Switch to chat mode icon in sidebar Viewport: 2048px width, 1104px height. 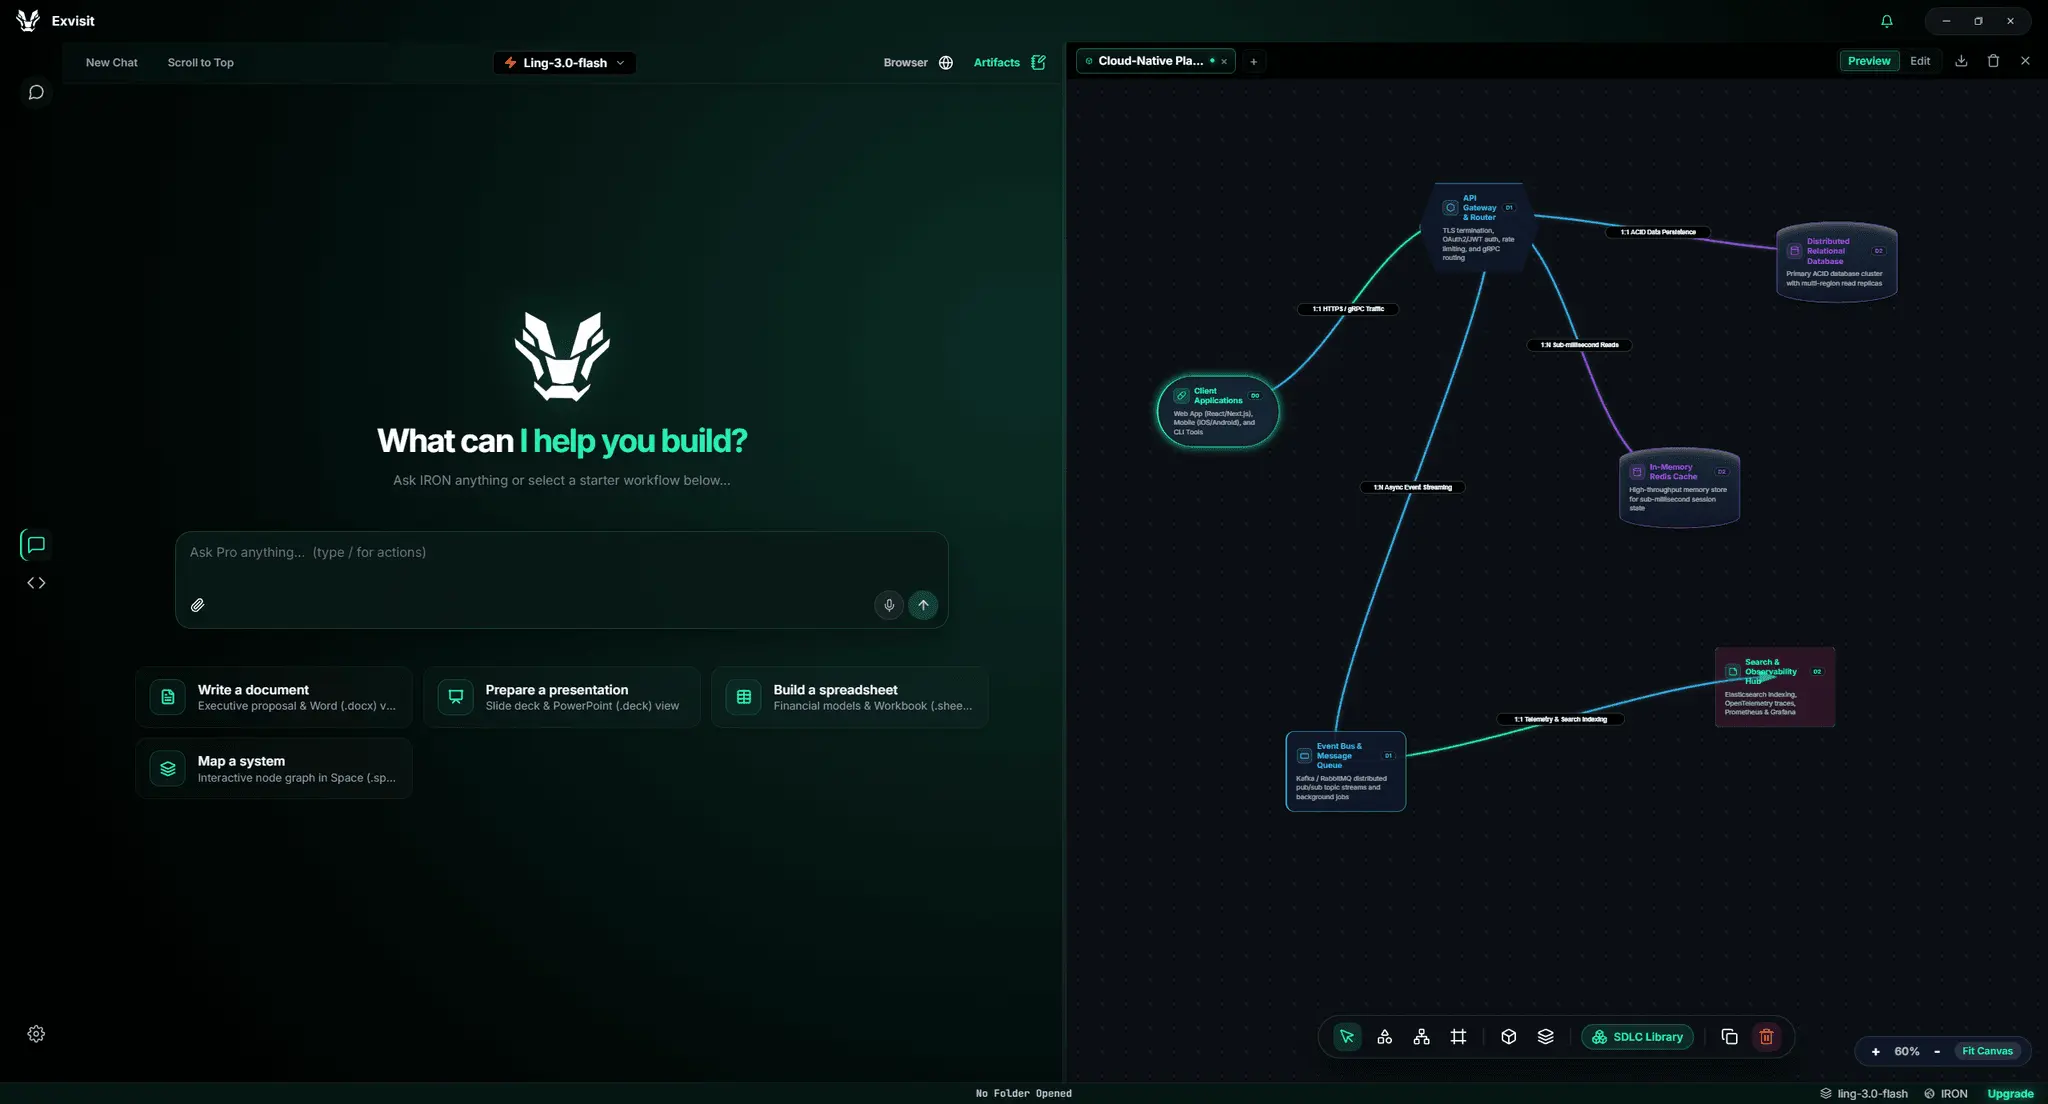click(36, 545)
